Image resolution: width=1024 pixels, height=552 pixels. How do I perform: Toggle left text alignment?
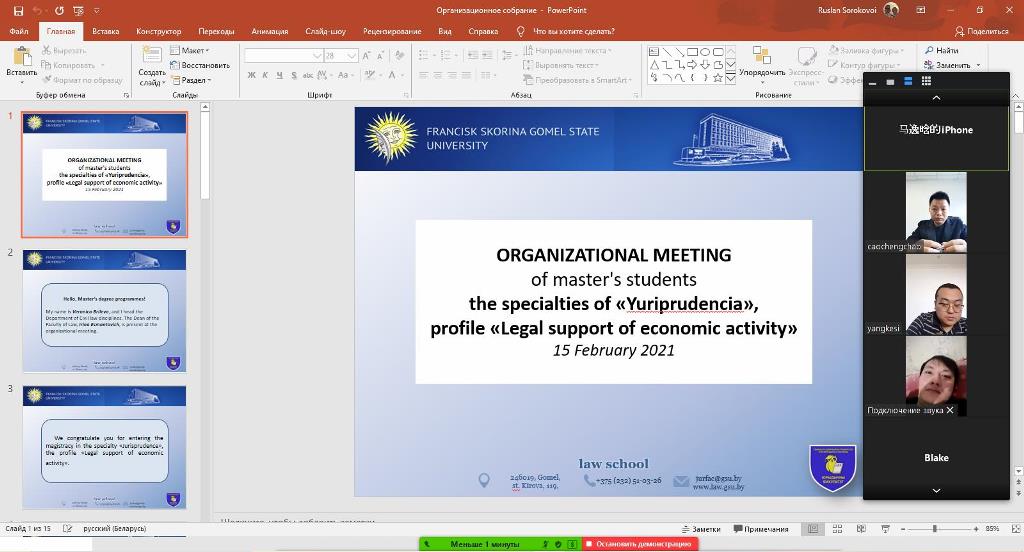pyautogui.click(x=423, y=76)
